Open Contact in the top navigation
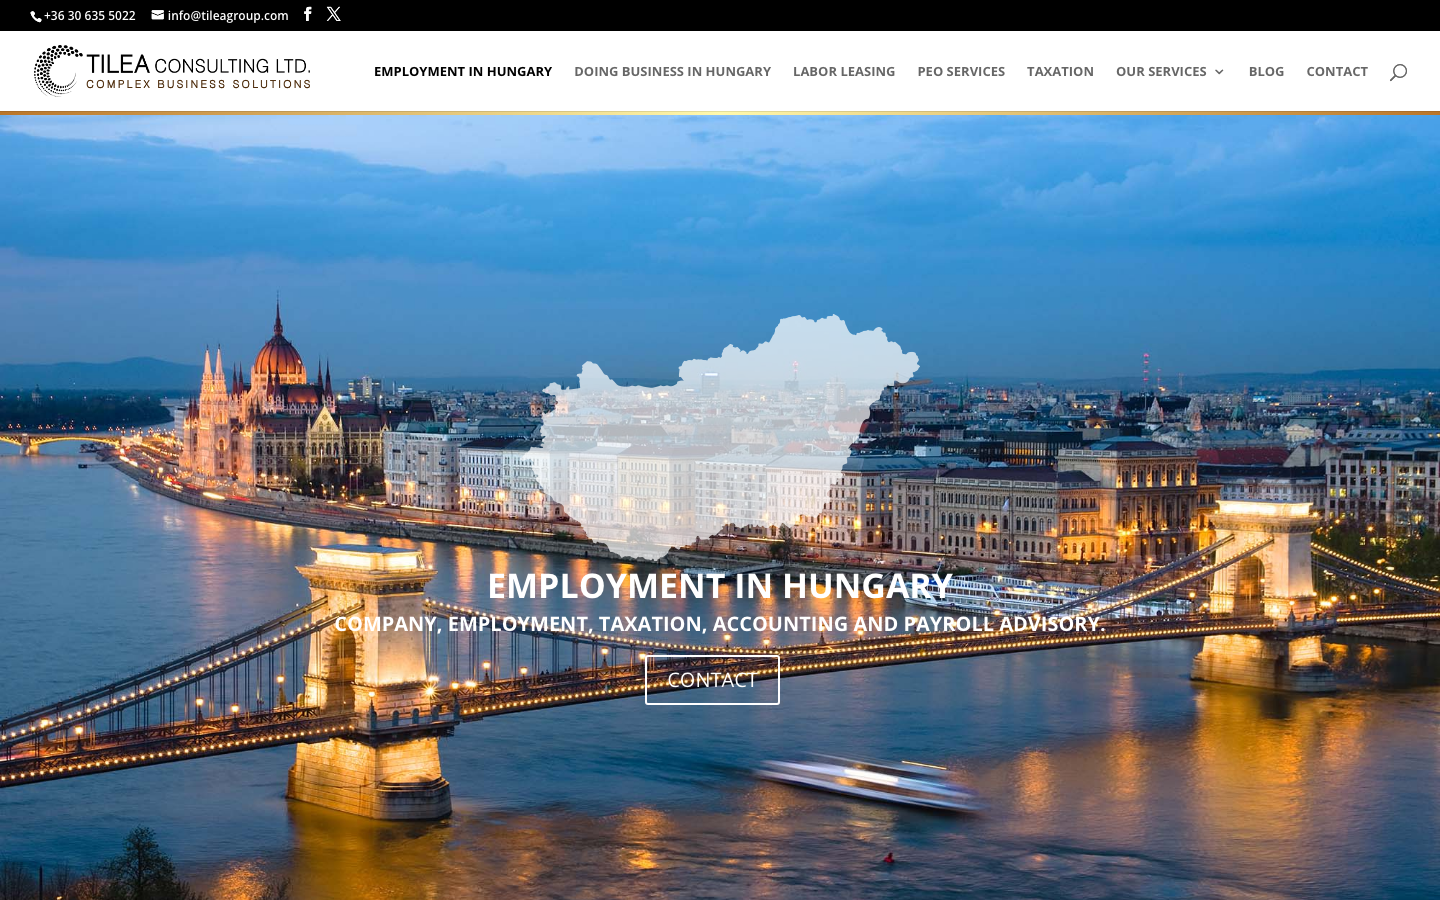 click(x=1337, y=71)
